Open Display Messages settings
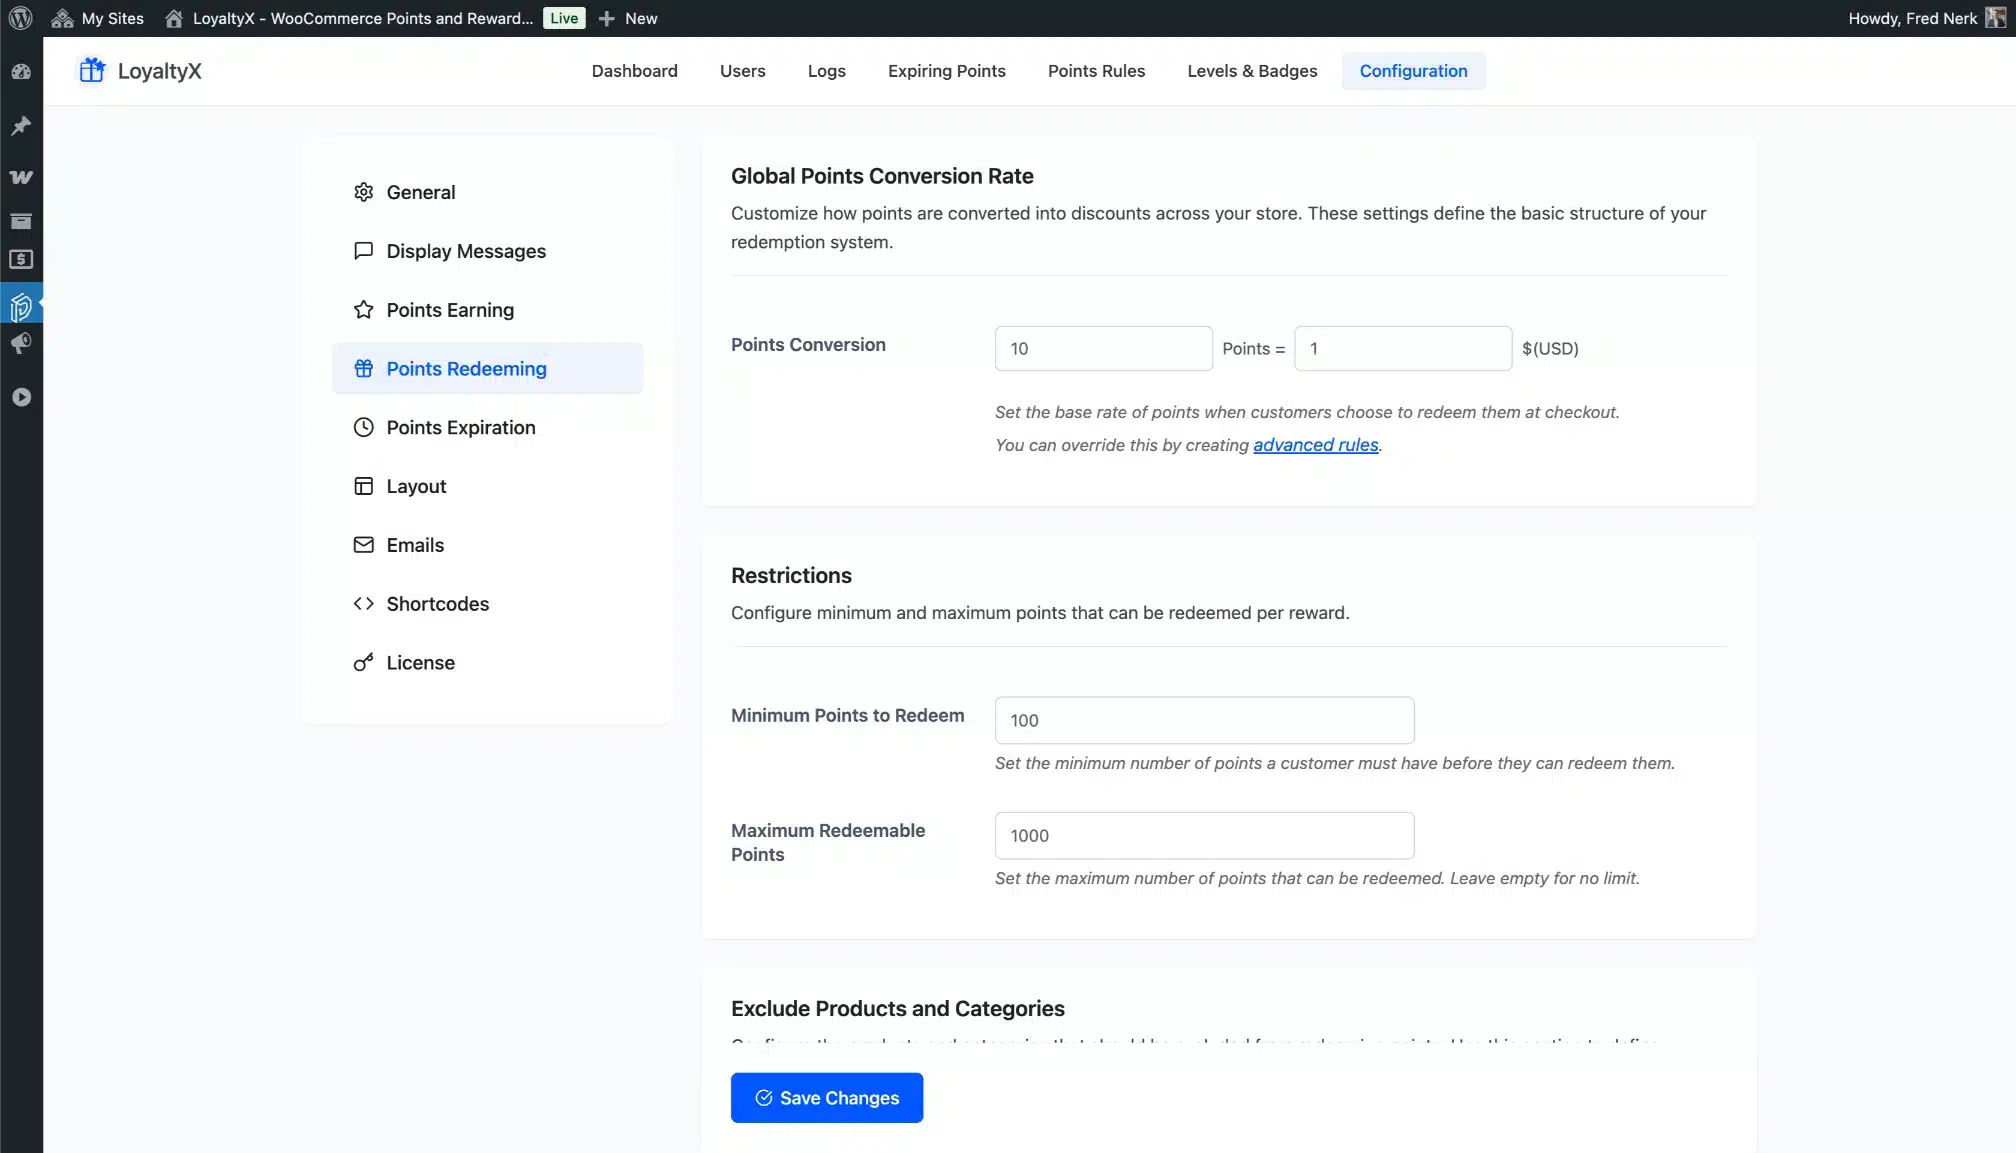The image size is (2016, 1153). [x=487, y=251]
